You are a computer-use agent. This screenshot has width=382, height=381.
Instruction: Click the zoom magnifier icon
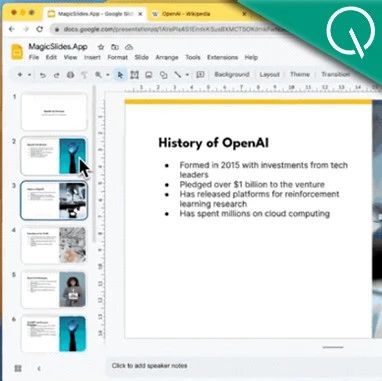[x=98, y=75]
